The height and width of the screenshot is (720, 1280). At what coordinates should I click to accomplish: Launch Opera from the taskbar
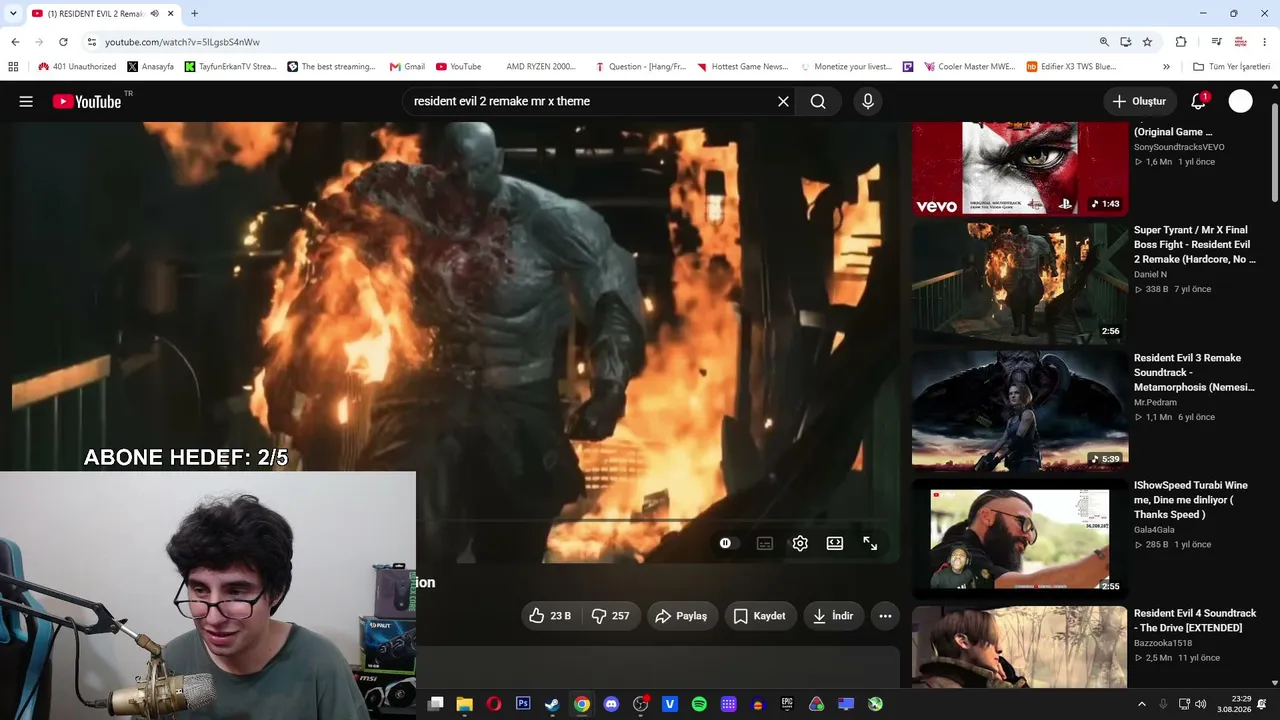tap(494, 704)
